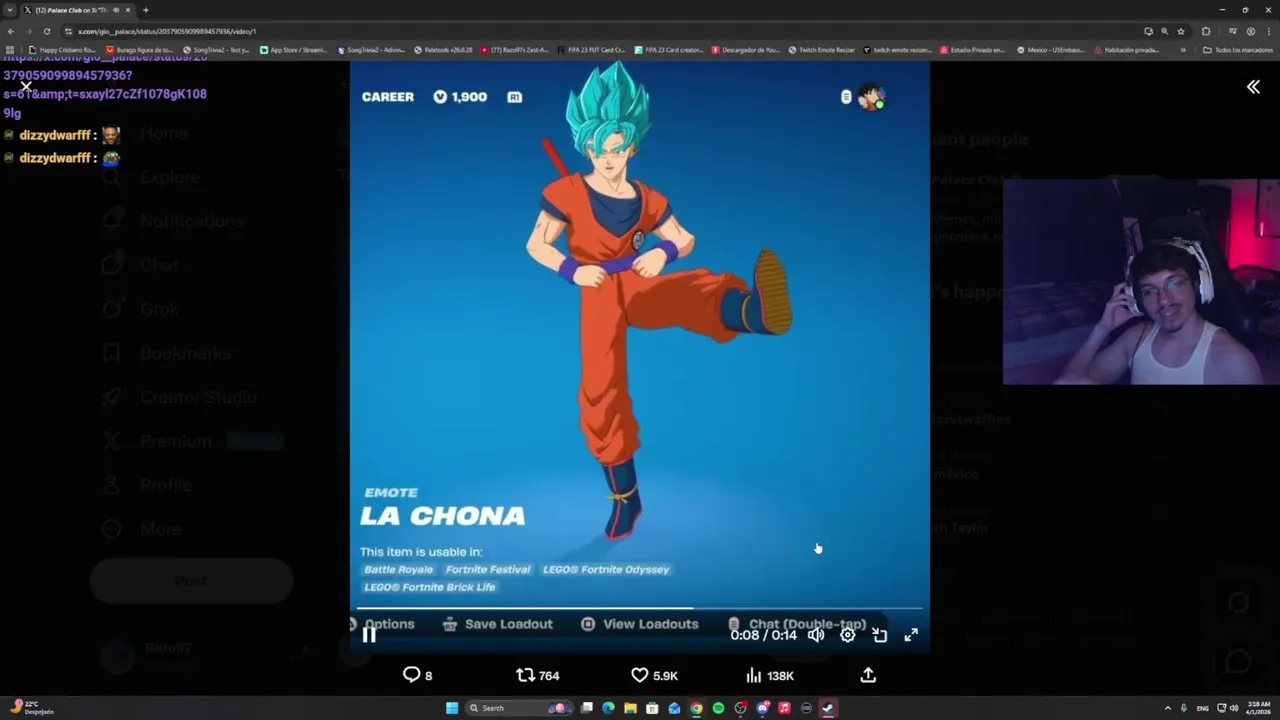View post analytics showing 138K views
Screen dimensions: 1280x720
[770, 675]
